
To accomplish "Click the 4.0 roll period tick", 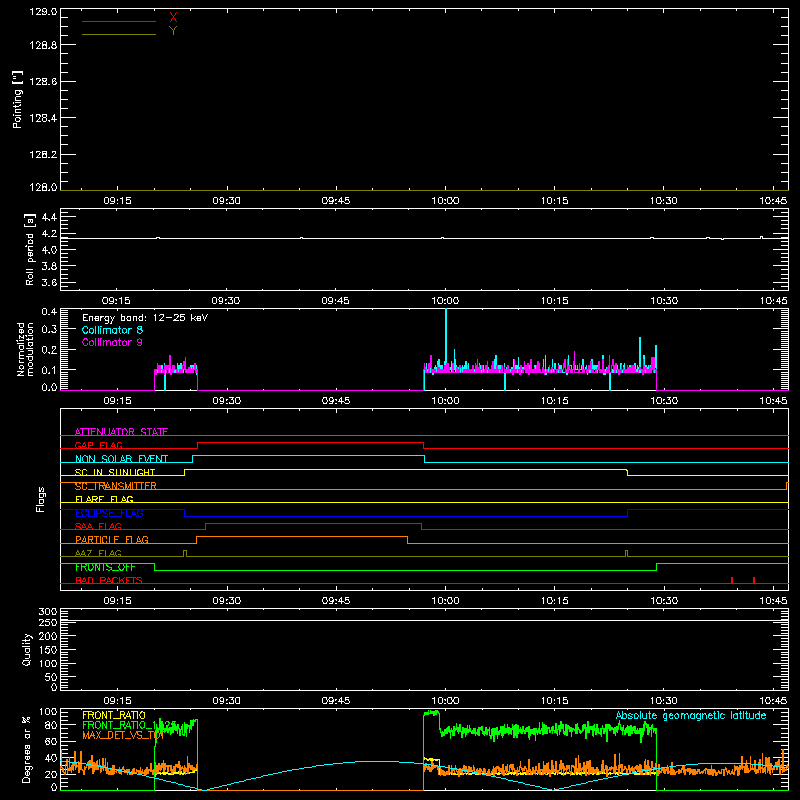I will [x=49, y=249].
